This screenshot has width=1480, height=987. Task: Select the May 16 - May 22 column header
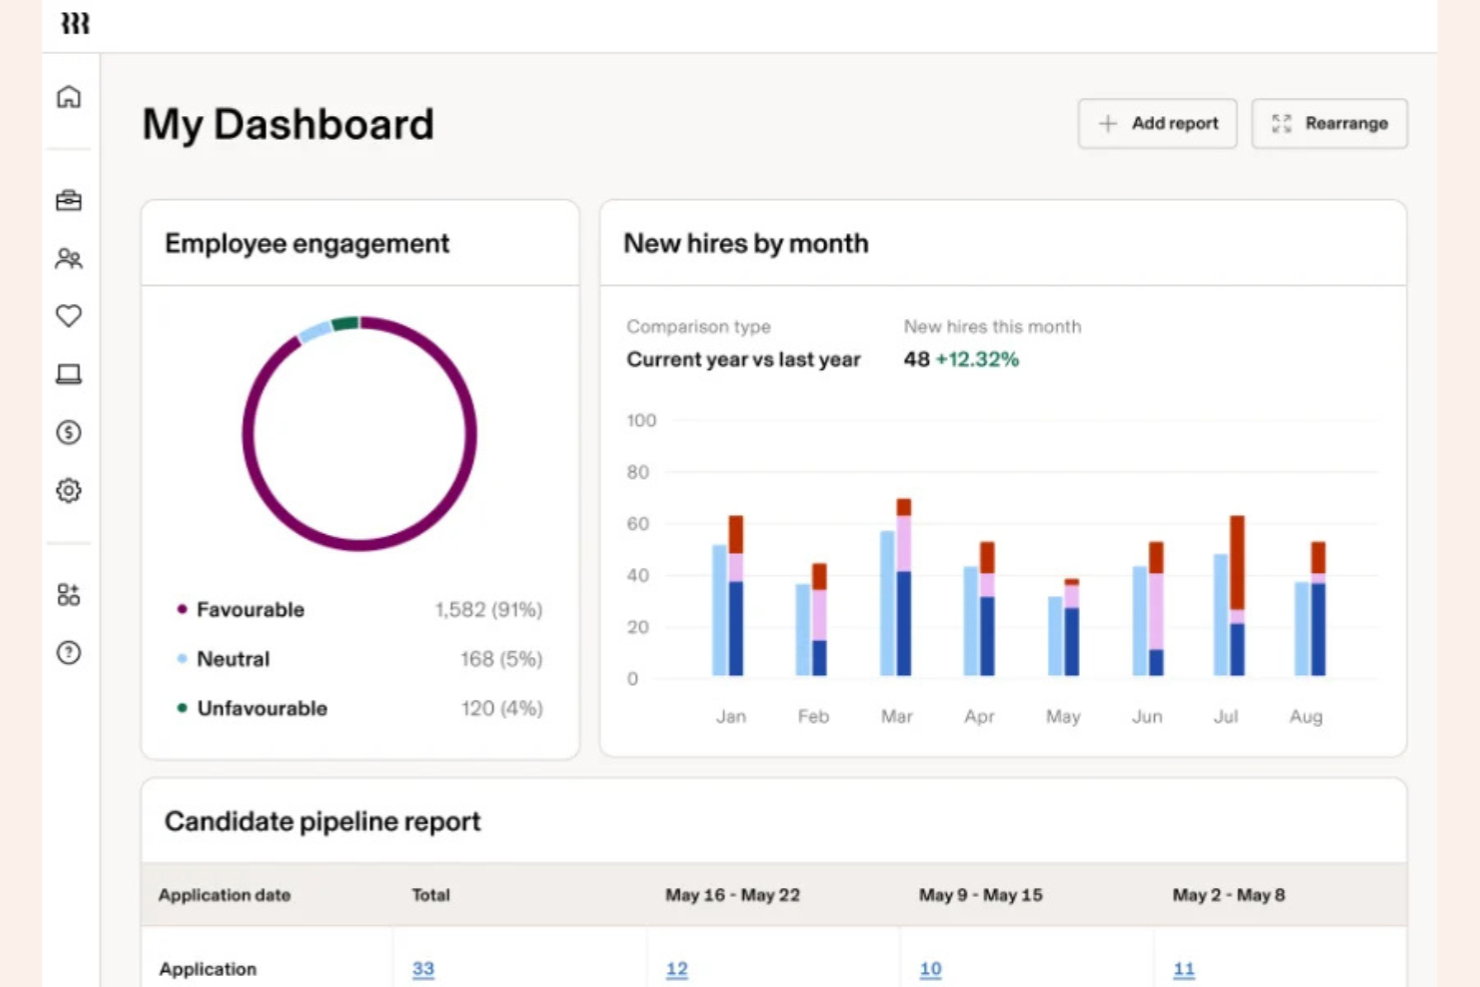[733, 895]
